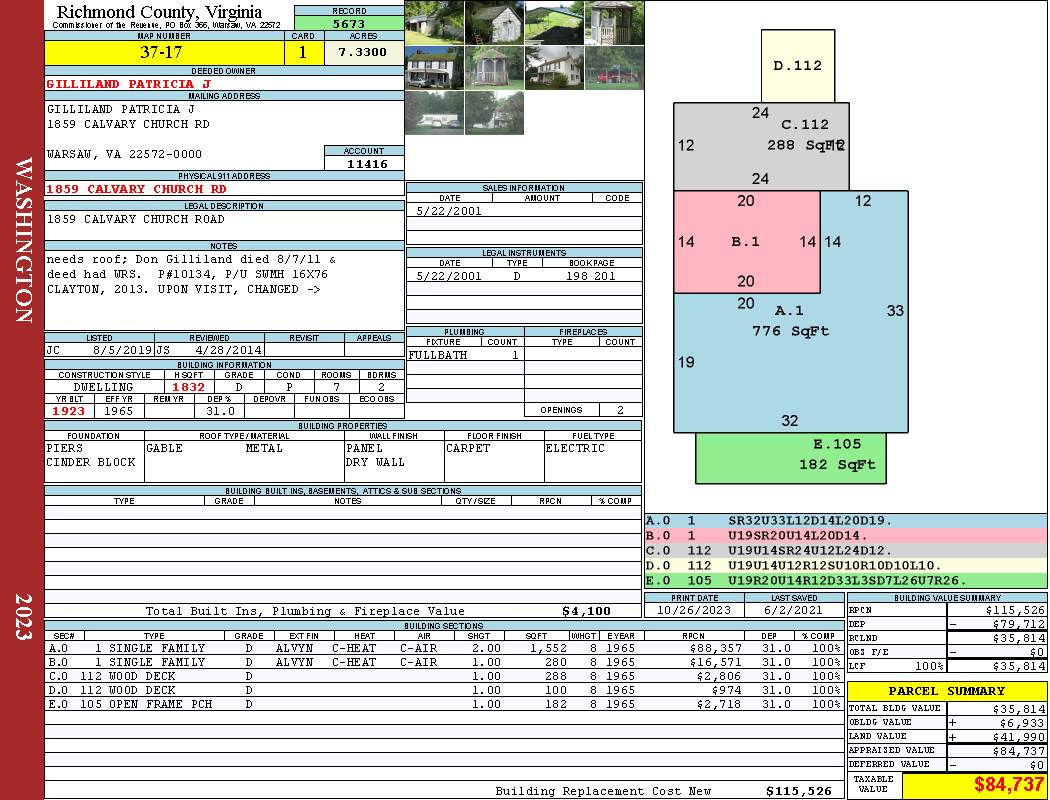Click the DEP % value 31.0 in building information
The width and height of the screenshot is (1050, 800).
coord(220,411)
